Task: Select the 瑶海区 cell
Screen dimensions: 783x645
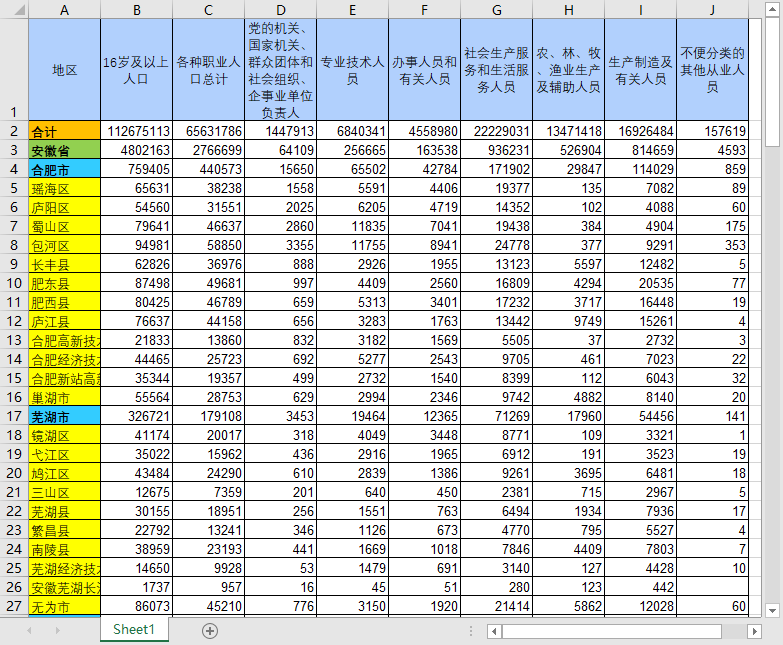Action: 64,188
